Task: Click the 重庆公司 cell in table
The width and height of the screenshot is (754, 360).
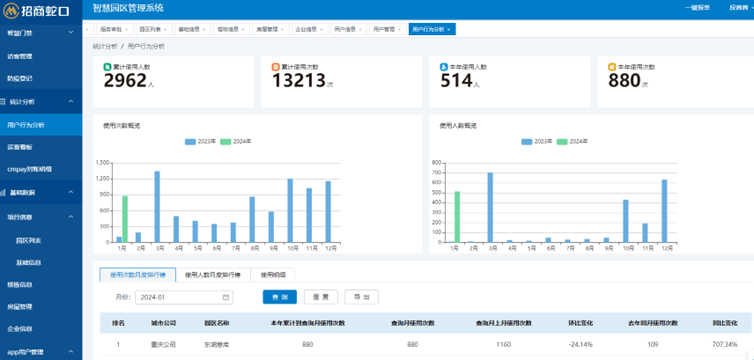Action: (x=163, y=345)
